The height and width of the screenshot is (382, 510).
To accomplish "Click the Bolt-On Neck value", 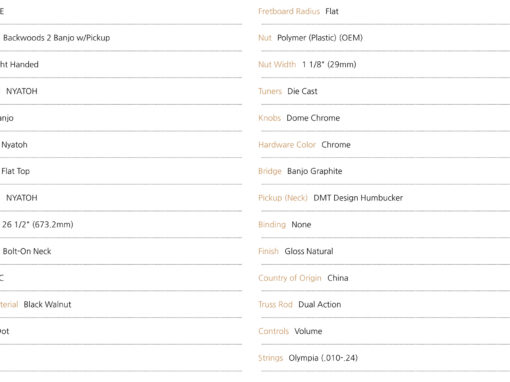I will [27, 251].
